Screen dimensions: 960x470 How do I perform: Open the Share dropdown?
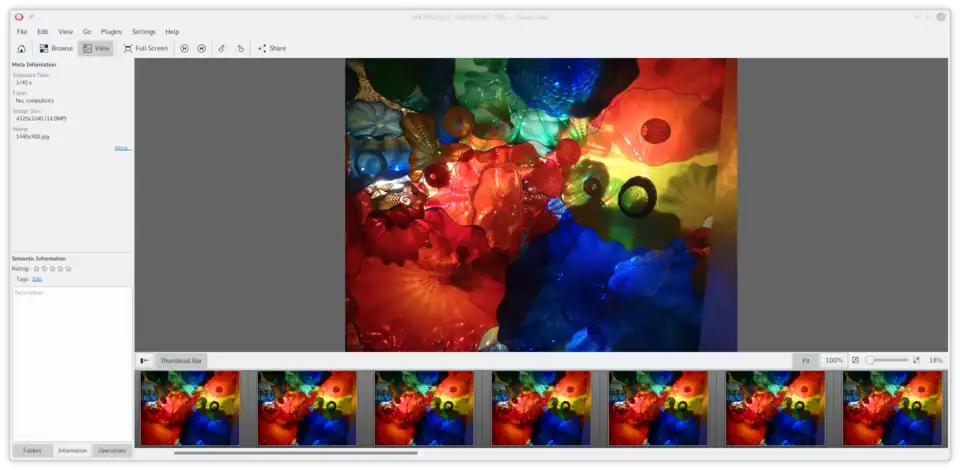(271, 48)
